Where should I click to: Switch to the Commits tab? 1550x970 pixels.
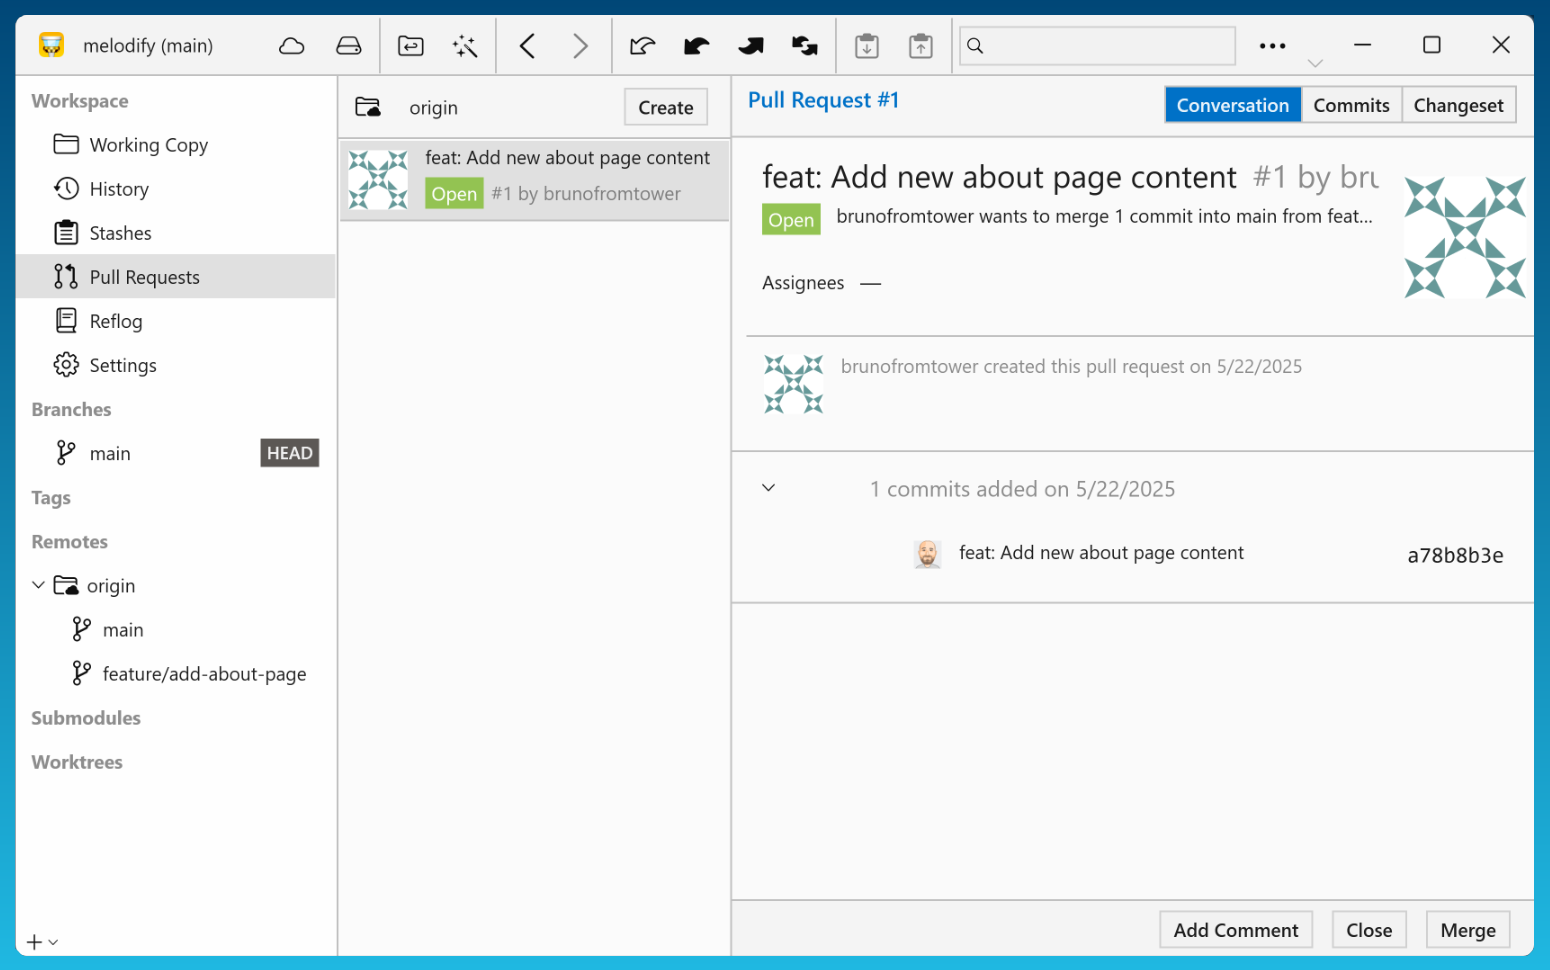point(1351,104)
